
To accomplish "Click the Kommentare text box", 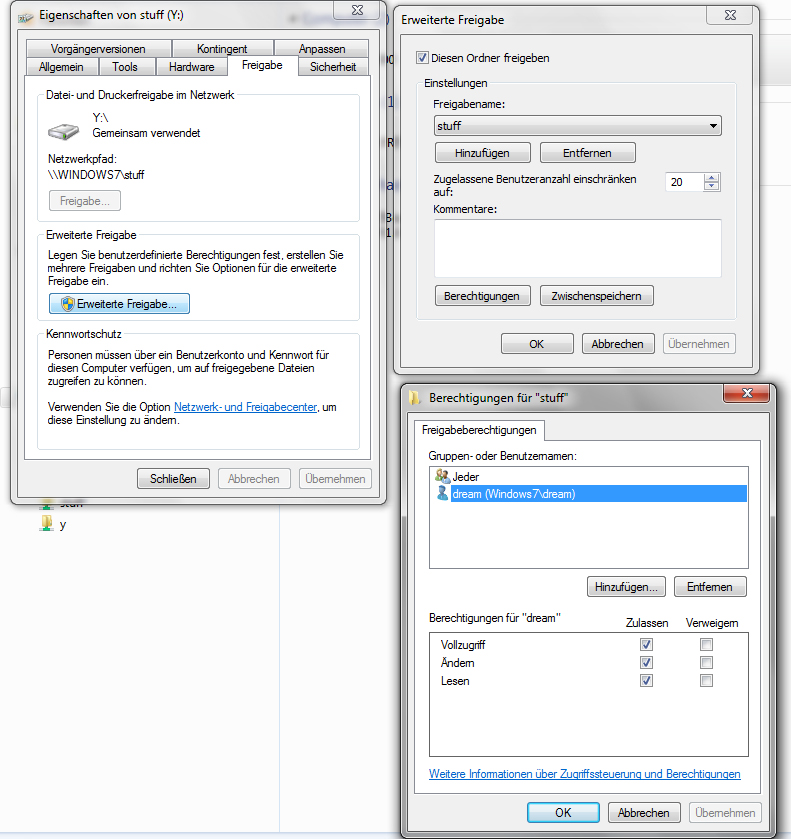I will (x=577, y=248).
